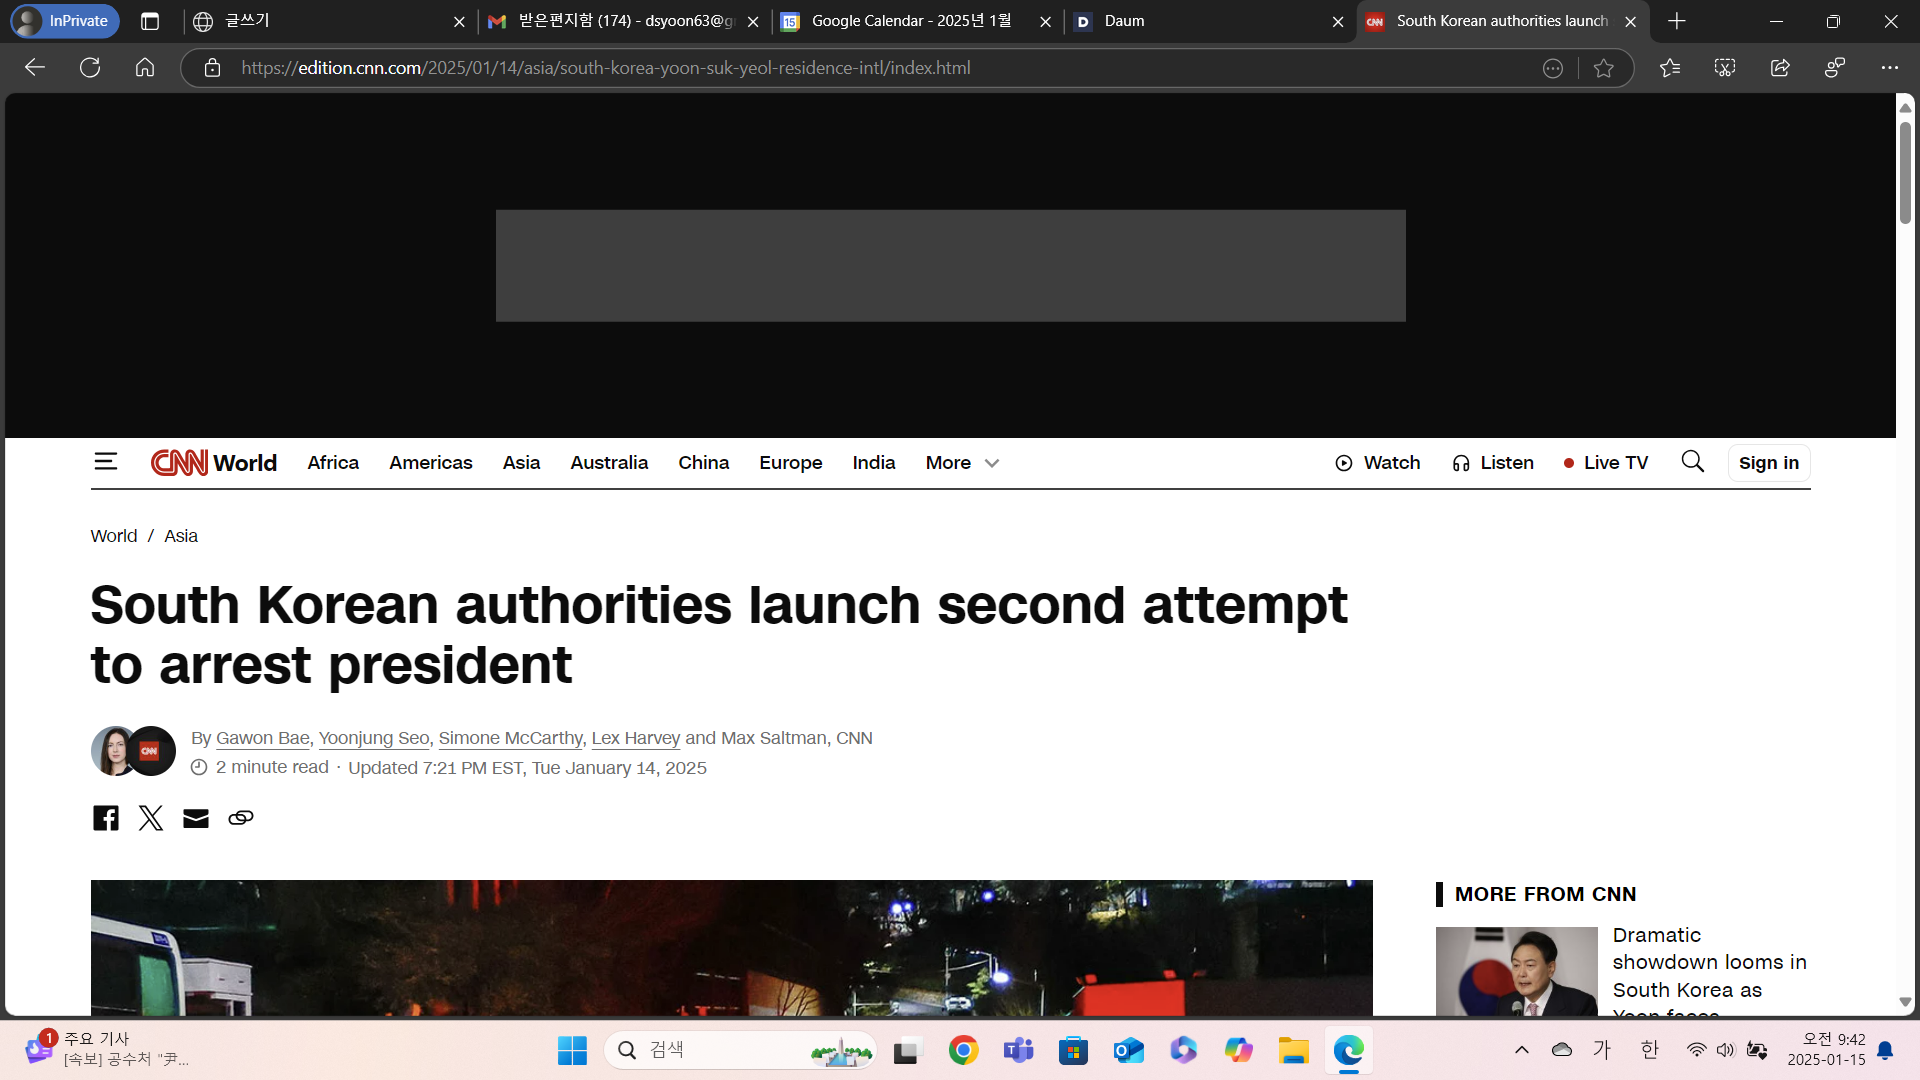Screen dimensions: 1920x1080
Task: Open author Gawon Bae link
Action: point(262,738)
